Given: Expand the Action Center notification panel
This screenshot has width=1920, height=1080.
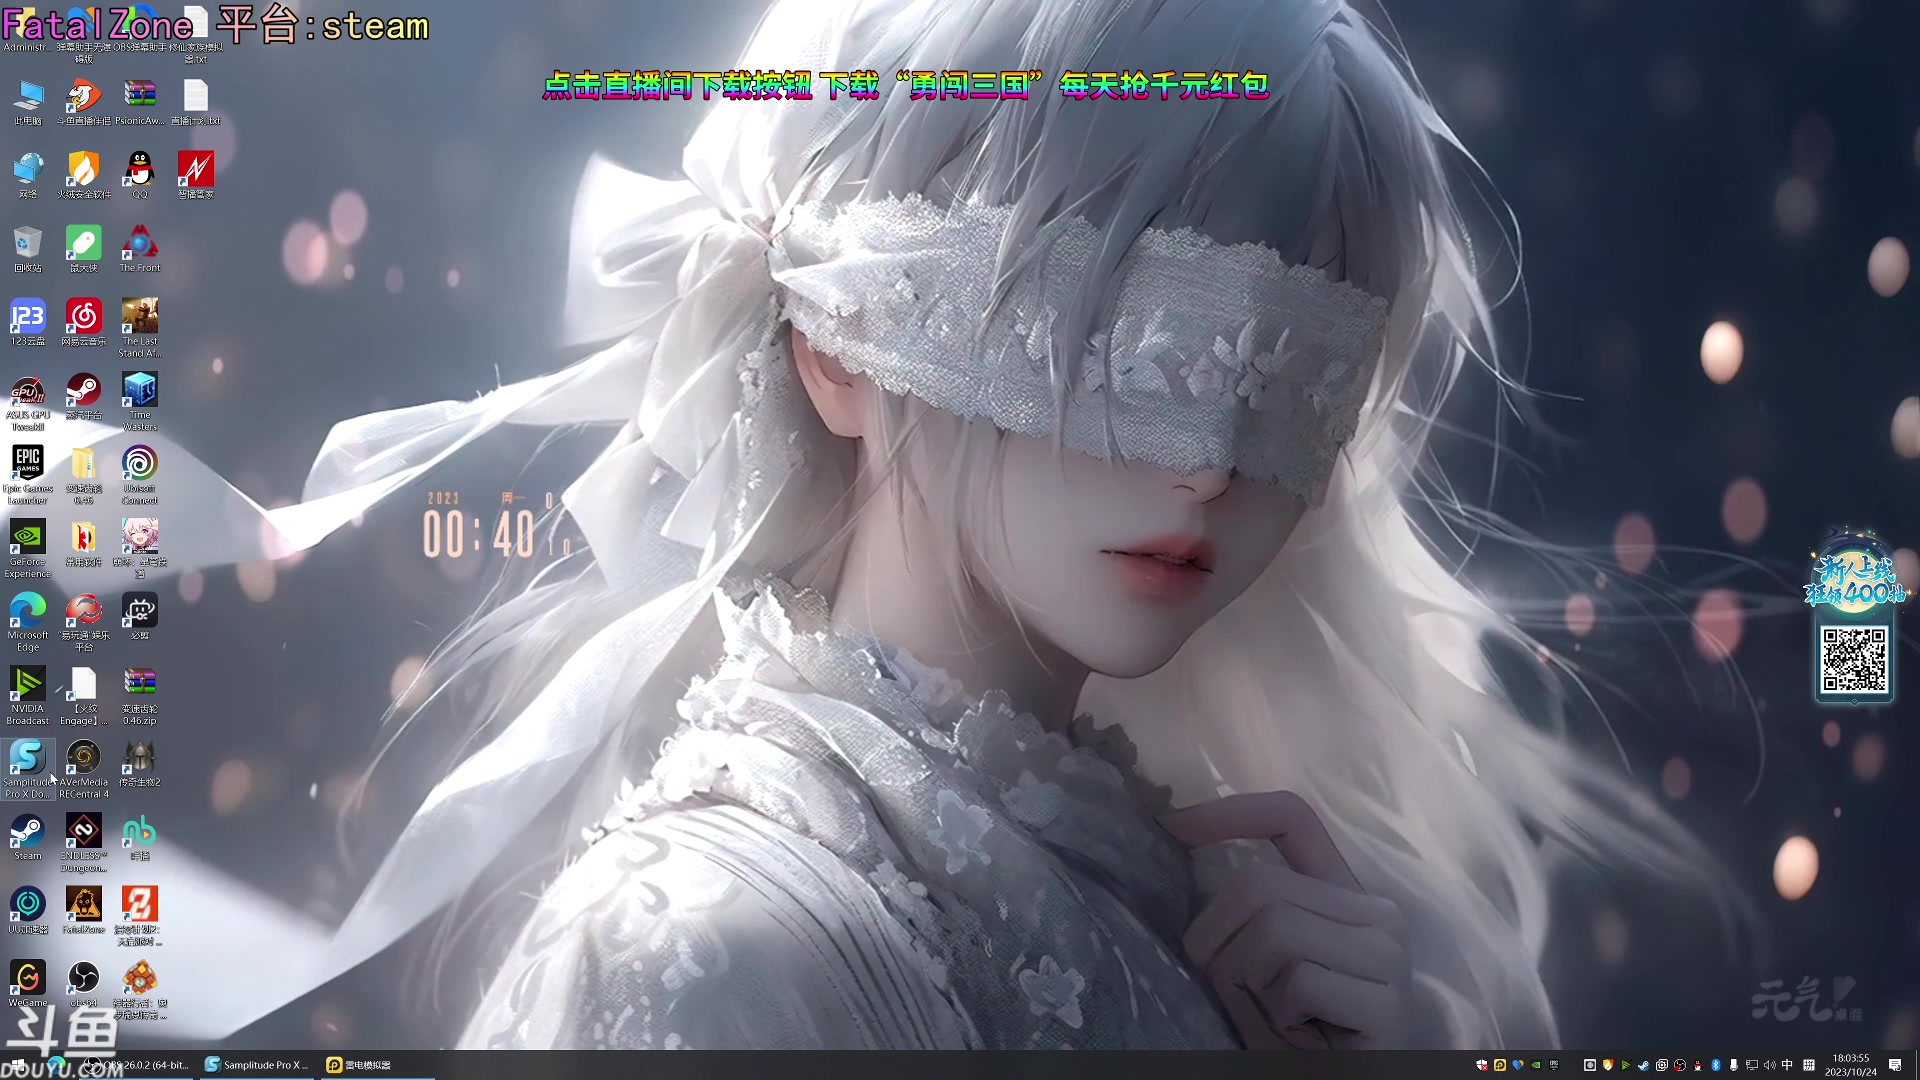Looking at the screenshot, I should coord(1897,1065).
